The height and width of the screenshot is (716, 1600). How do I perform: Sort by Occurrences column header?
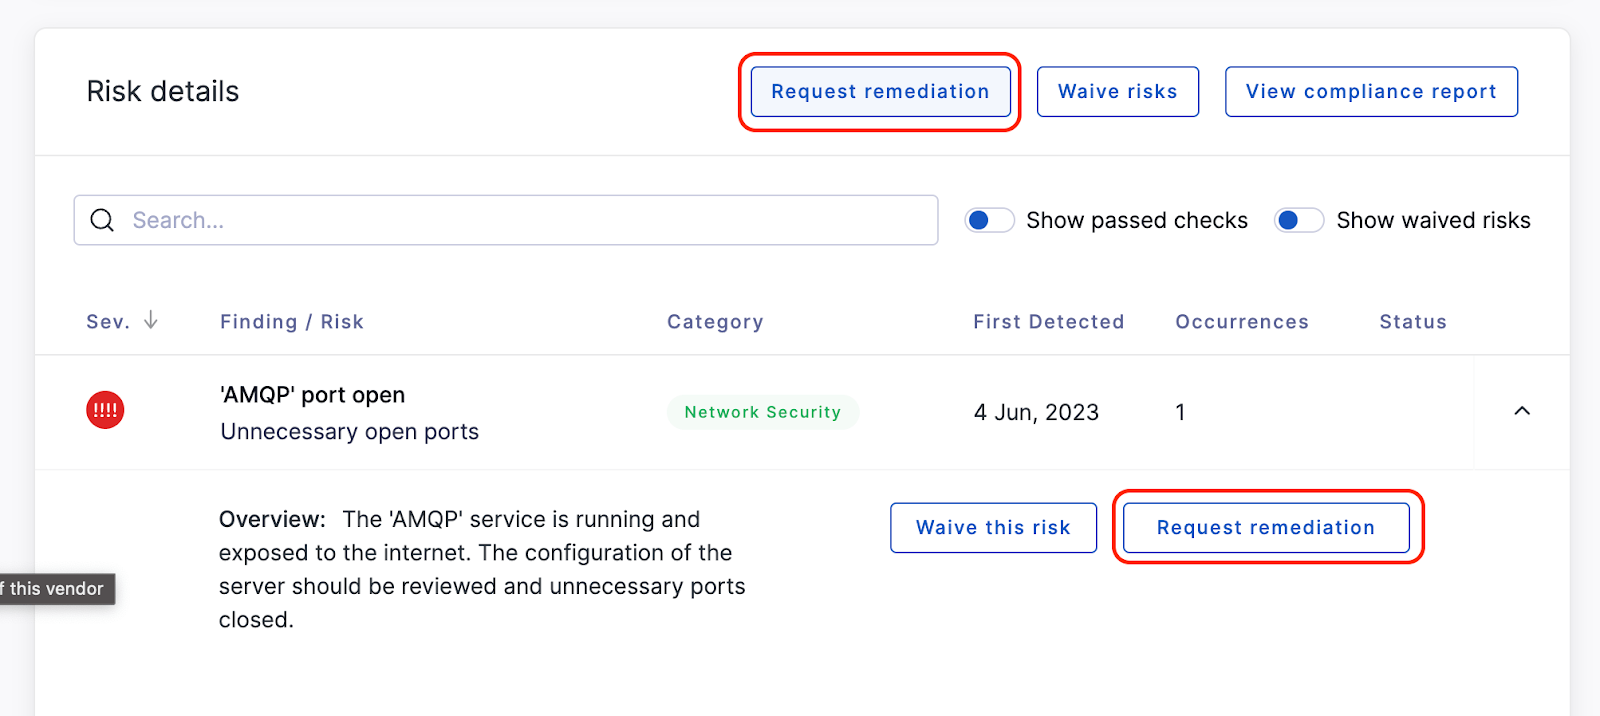pos(1242,322)
